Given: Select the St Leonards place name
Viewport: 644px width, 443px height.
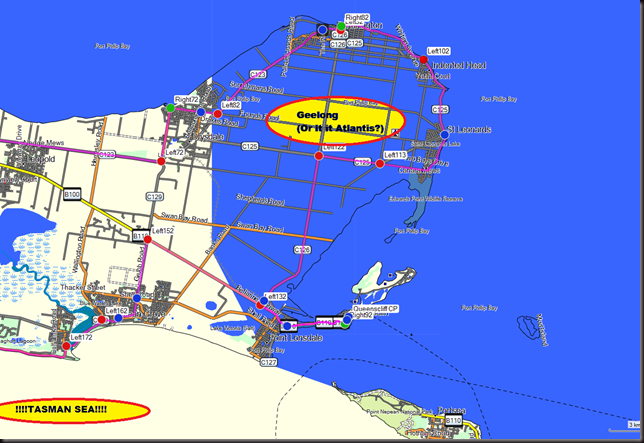Looking at the screenshot, I should pos(469,130).
